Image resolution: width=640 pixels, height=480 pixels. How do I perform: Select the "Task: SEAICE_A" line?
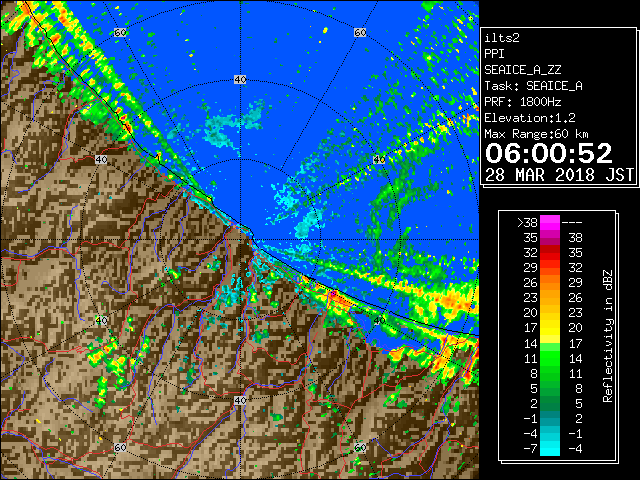[533, 86]
